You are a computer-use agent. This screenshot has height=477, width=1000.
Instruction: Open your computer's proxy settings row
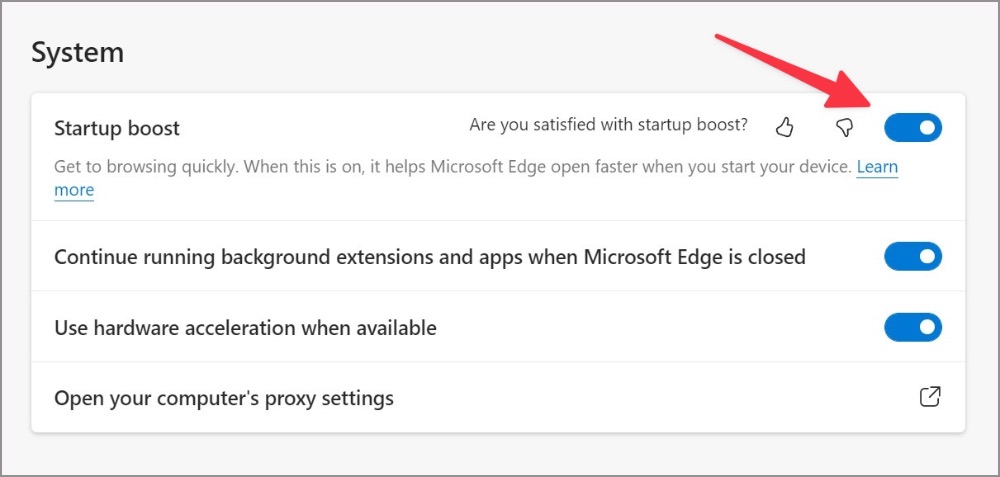pyautogui.click(x=498, y=398)
